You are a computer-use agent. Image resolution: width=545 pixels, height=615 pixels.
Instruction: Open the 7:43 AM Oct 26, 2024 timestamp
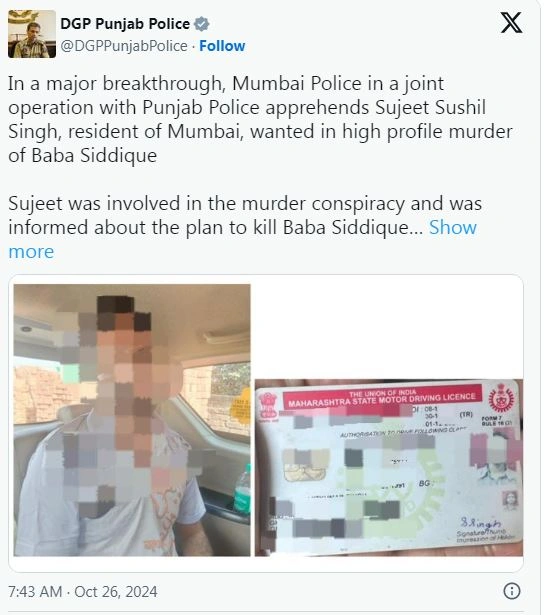pyautogui.click(x=83, y=591)
